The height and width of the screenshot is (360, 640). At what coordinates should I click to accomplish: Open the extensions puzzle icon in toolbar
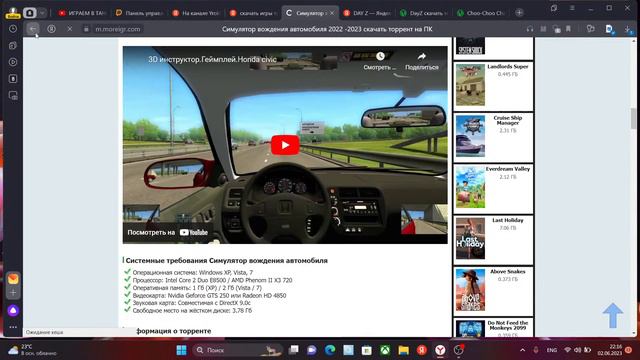coord(590,29)
